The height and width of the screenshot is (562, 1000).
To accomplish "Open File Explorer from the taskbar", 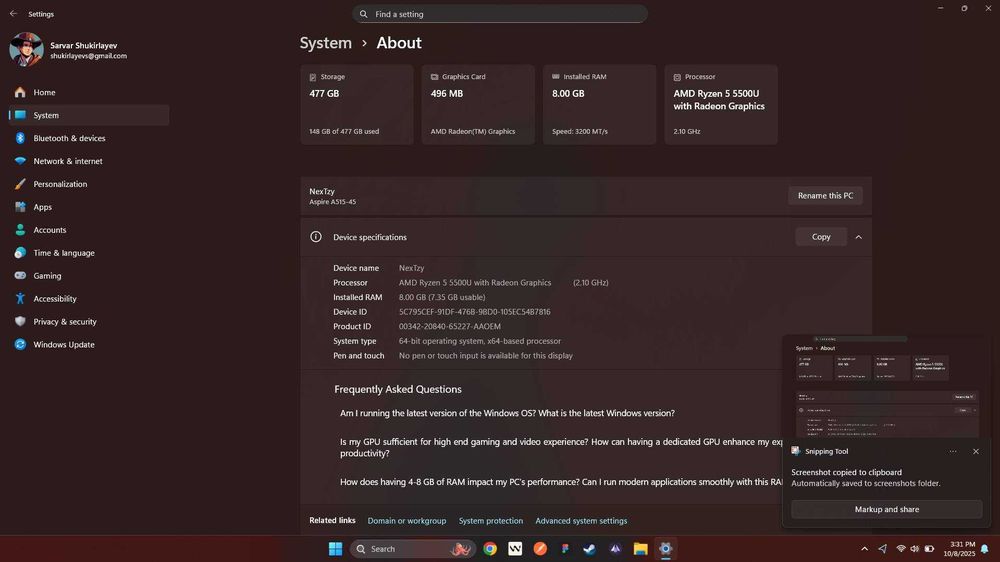I will (640, 549).
